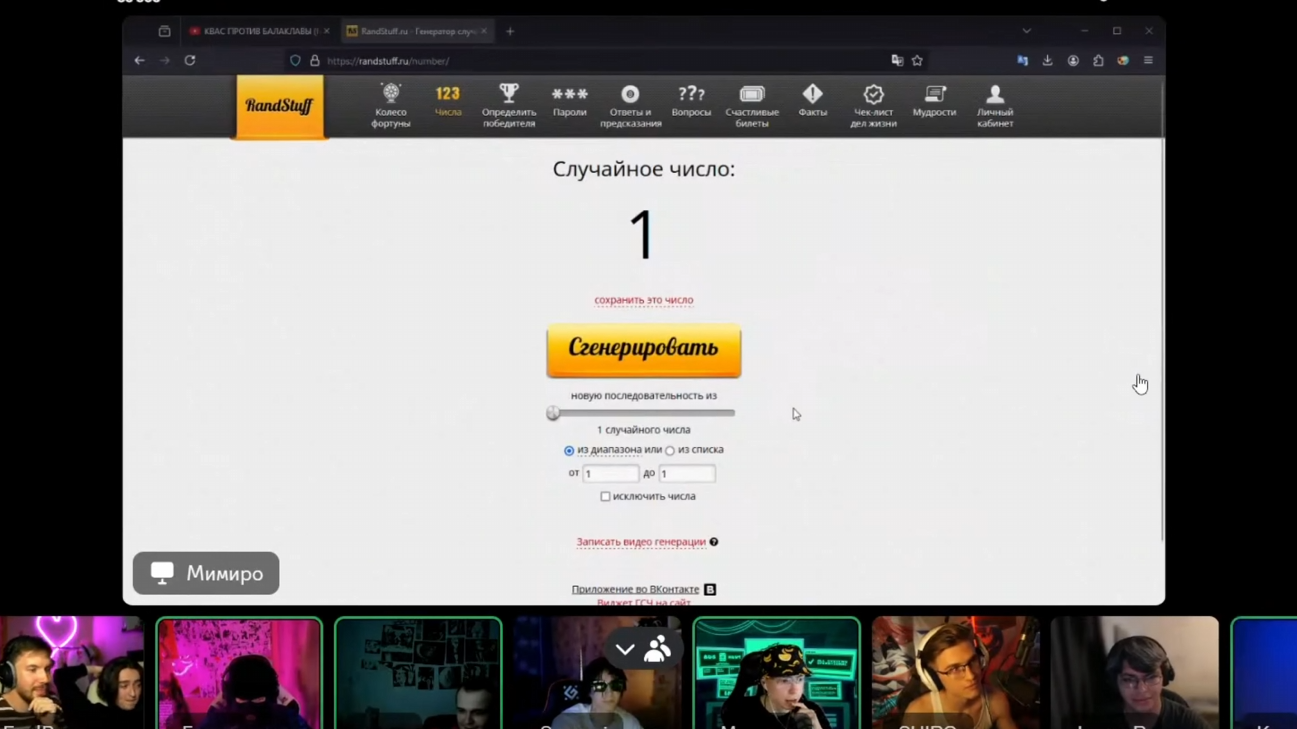Open Чек-лист дел жизни section

873,106
